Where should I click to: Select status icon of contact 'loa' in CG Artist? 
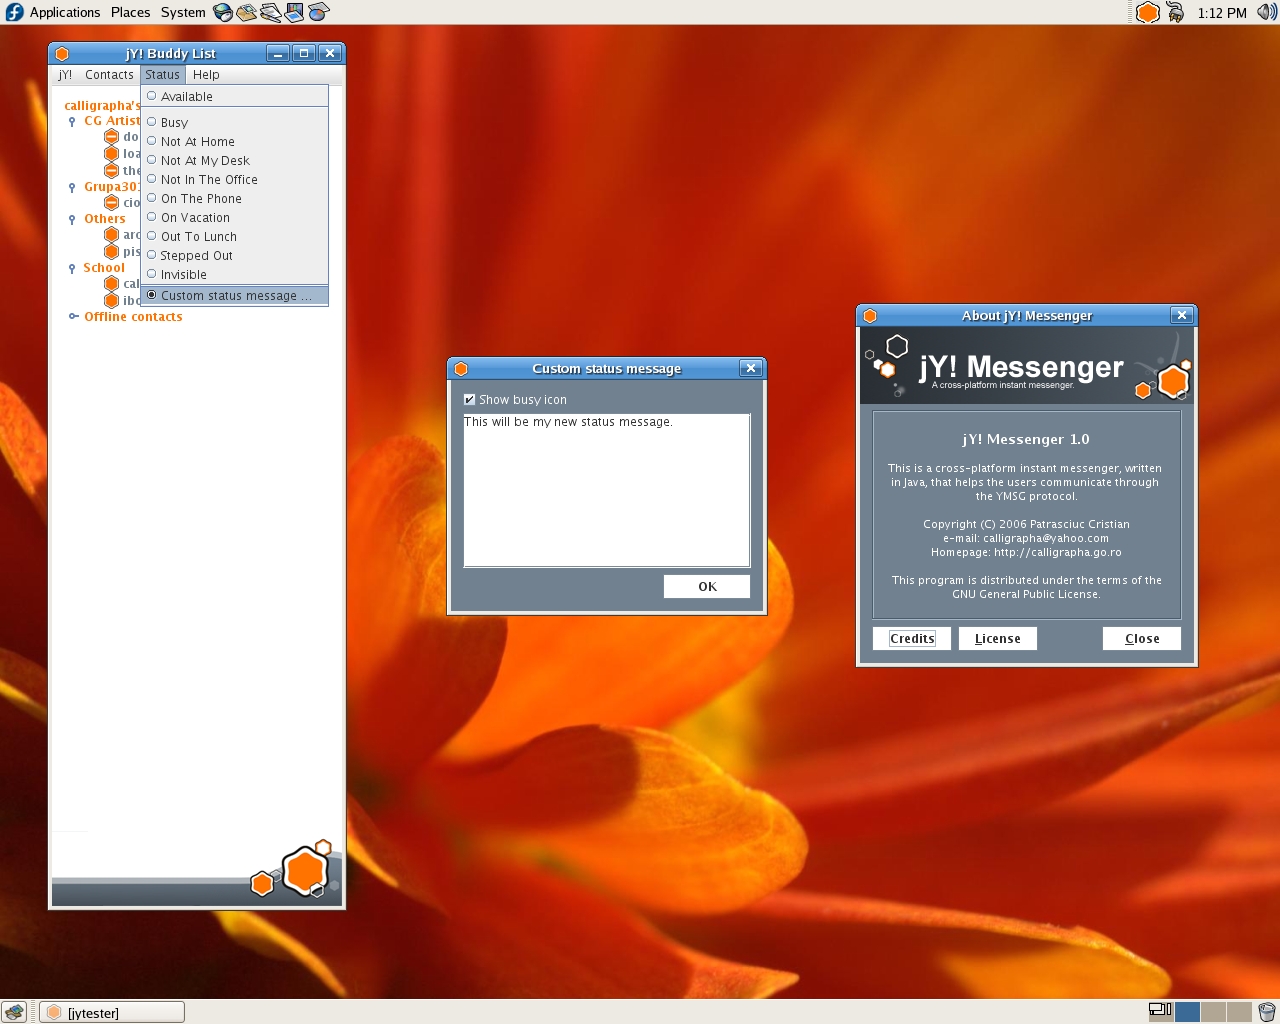point(112,153)
